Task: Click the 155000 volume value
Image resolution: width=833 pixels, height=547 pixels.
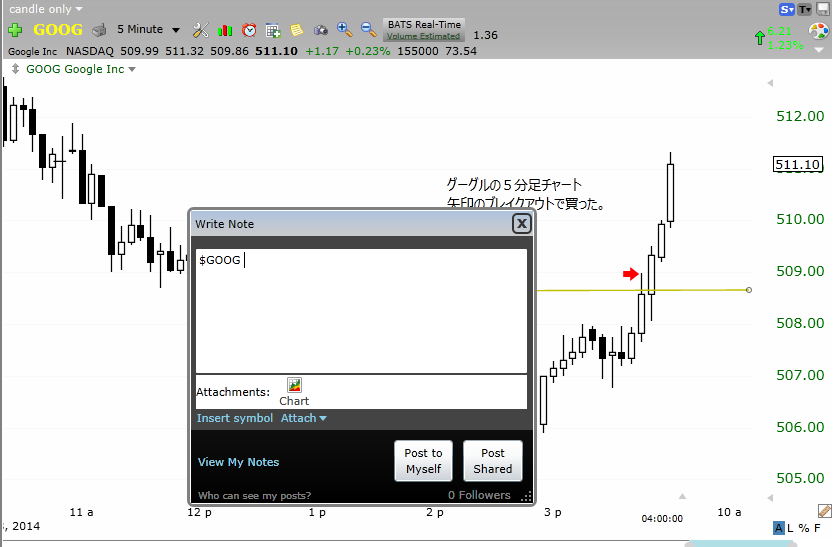Action: point(418,51)
